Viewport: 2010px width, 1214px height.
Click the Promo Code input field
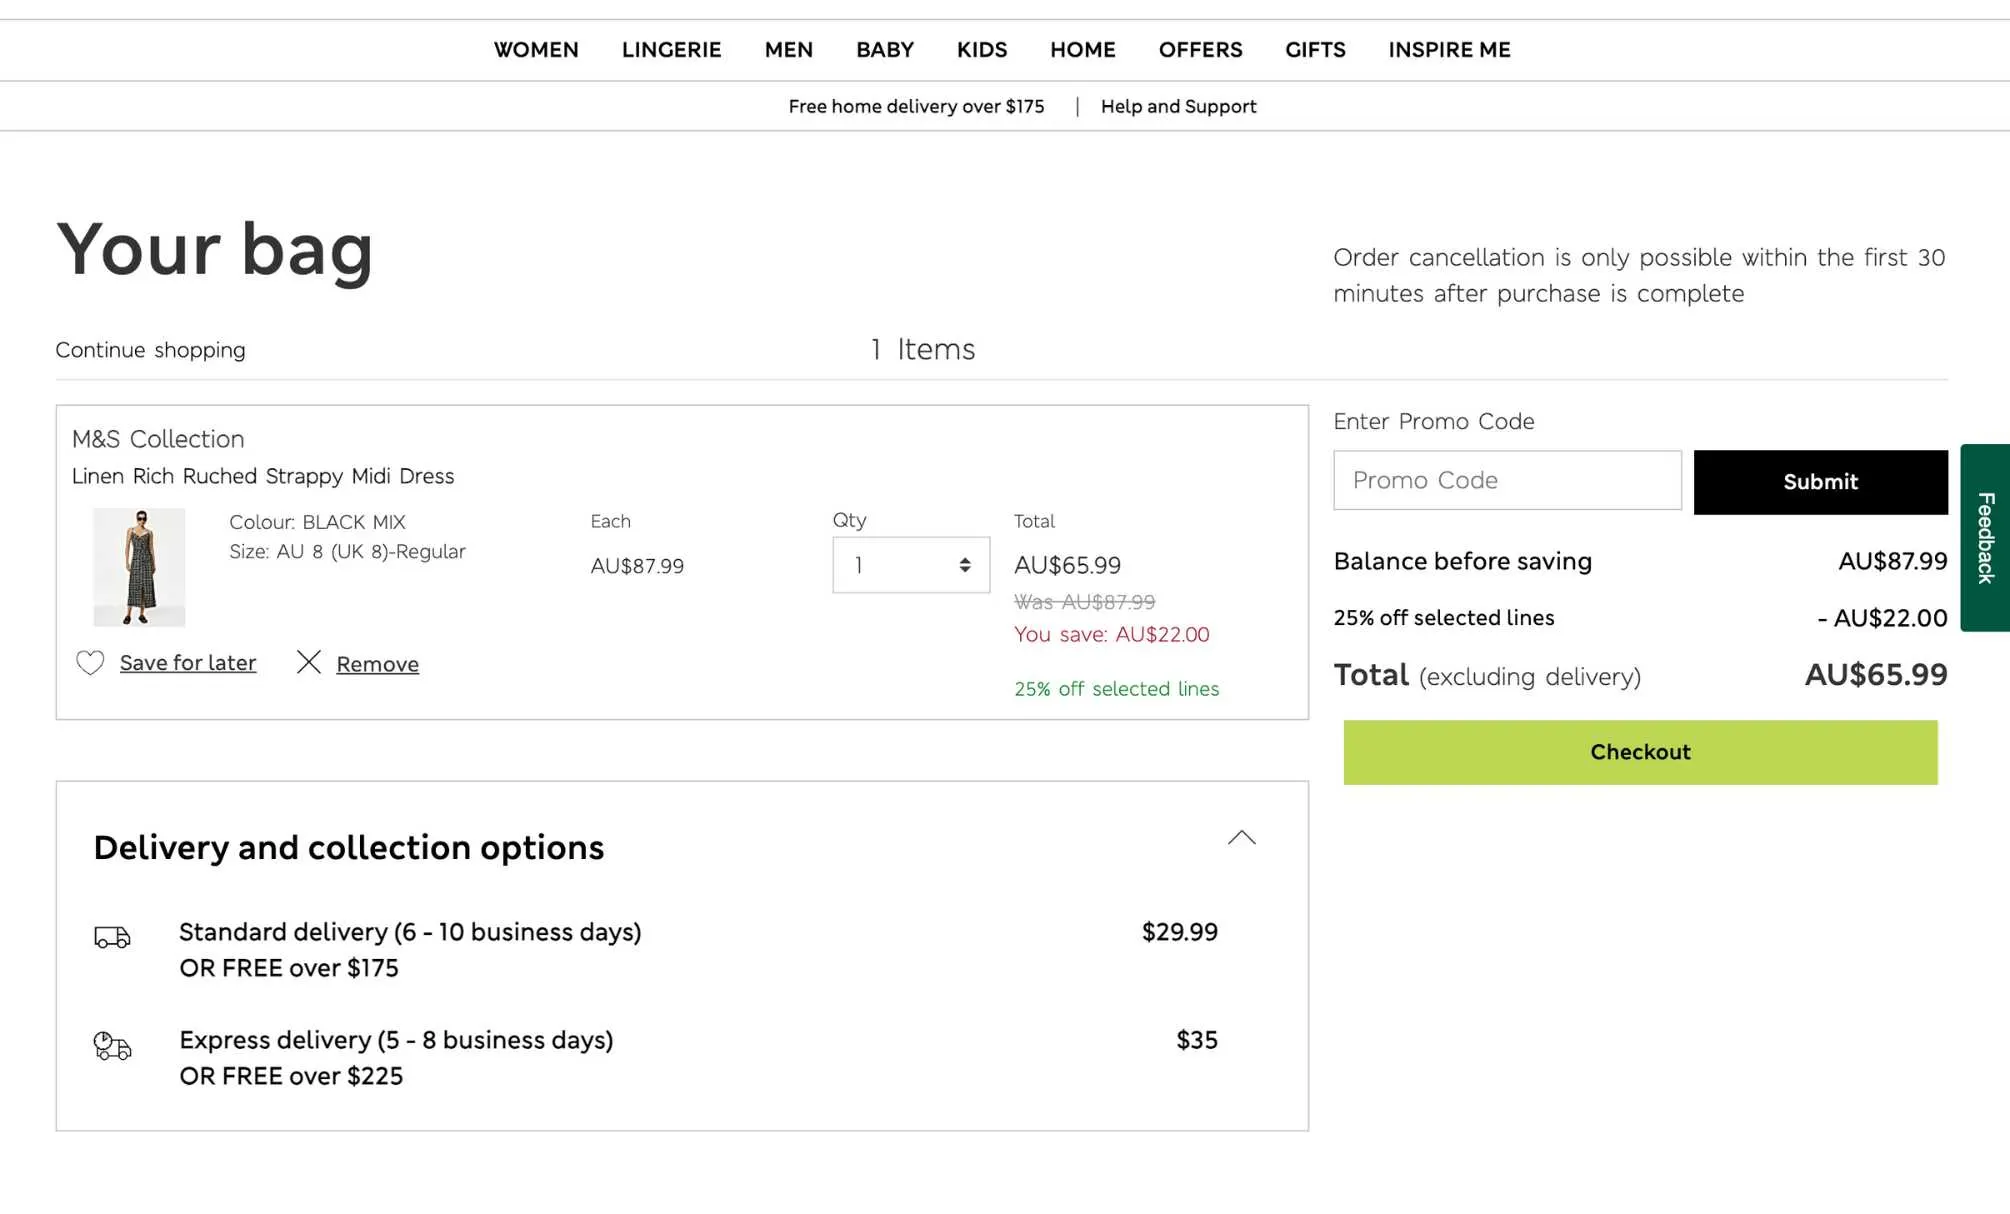(1507, 480)
